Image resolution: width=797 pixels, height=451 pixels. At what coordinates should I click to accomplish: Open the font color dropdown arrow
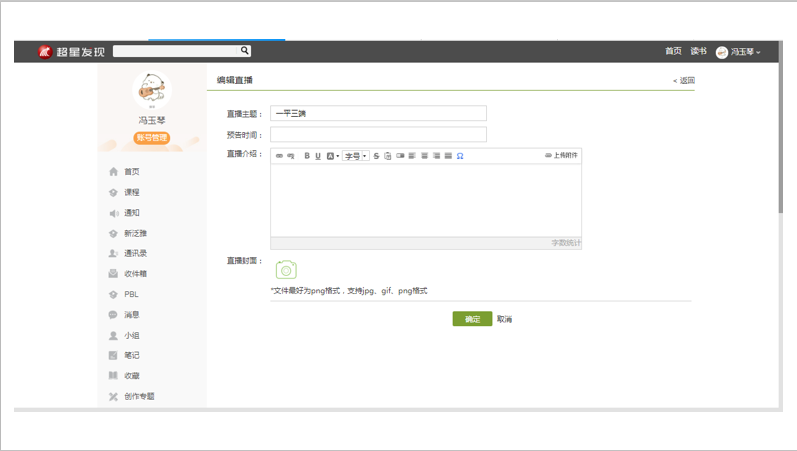point(338,156)
